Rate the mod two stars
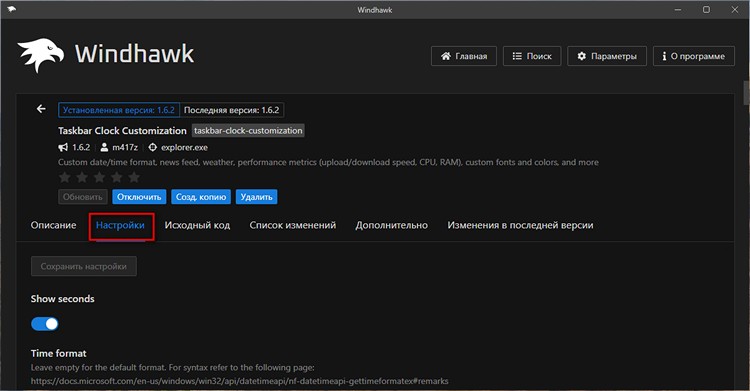This screenshot has width=750, height=391. coord(82,178)
